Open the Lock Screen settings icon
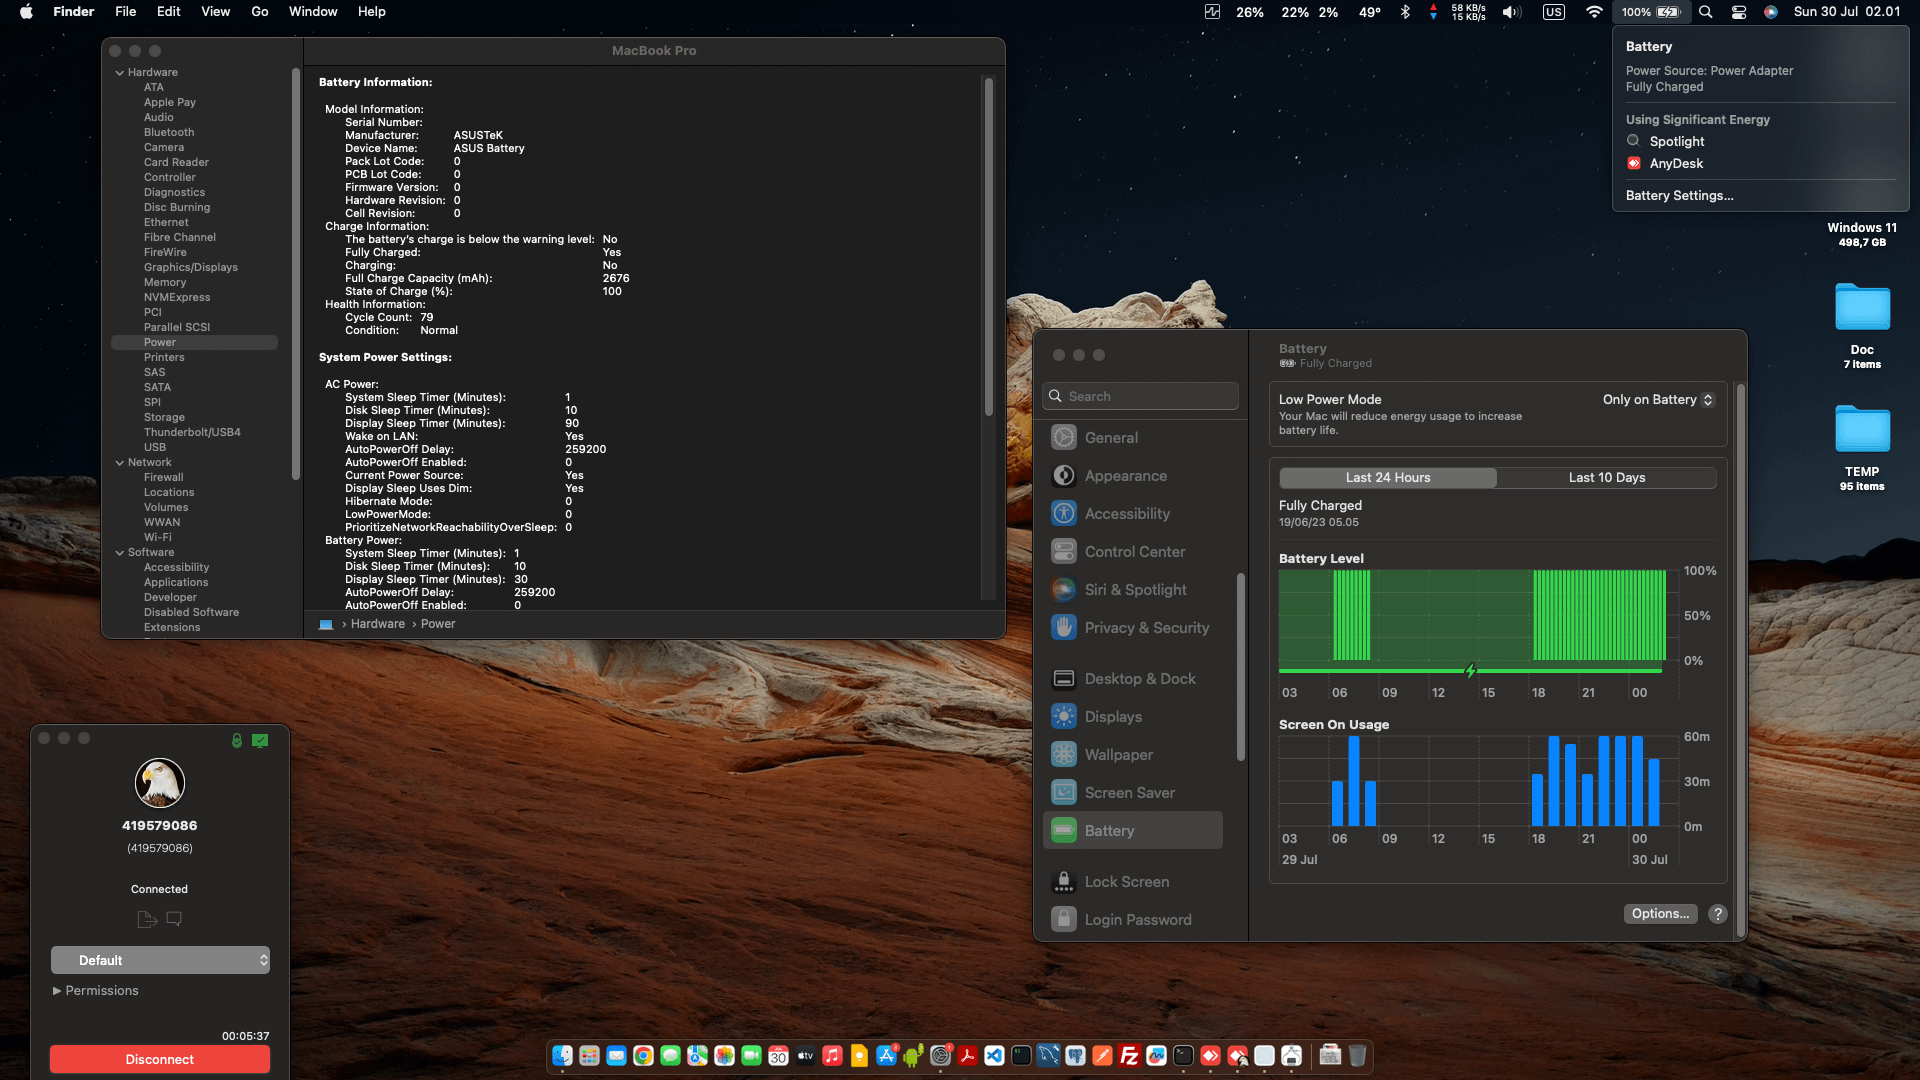 point(1064,881)
